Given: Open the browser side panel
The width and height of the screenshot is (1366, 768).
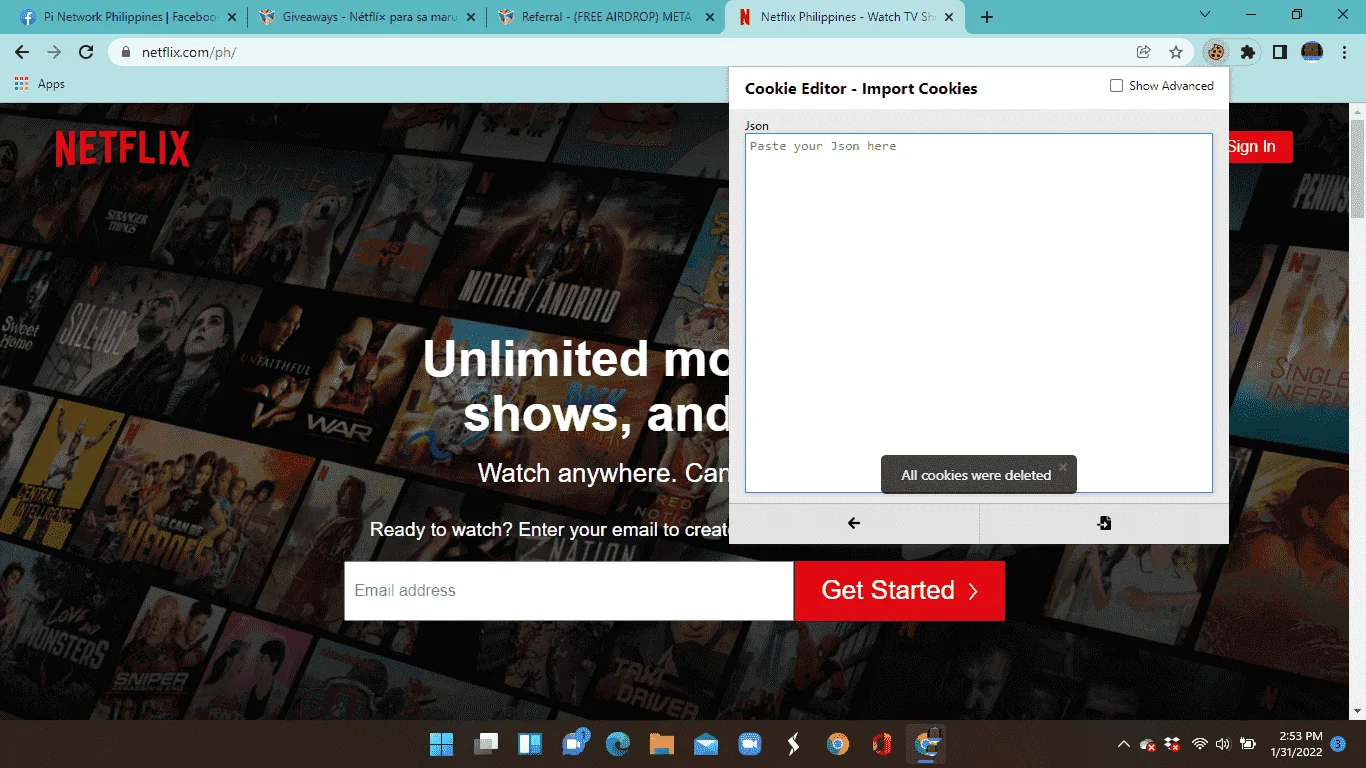Looking at the screenshot, I should coord(1280,52).
